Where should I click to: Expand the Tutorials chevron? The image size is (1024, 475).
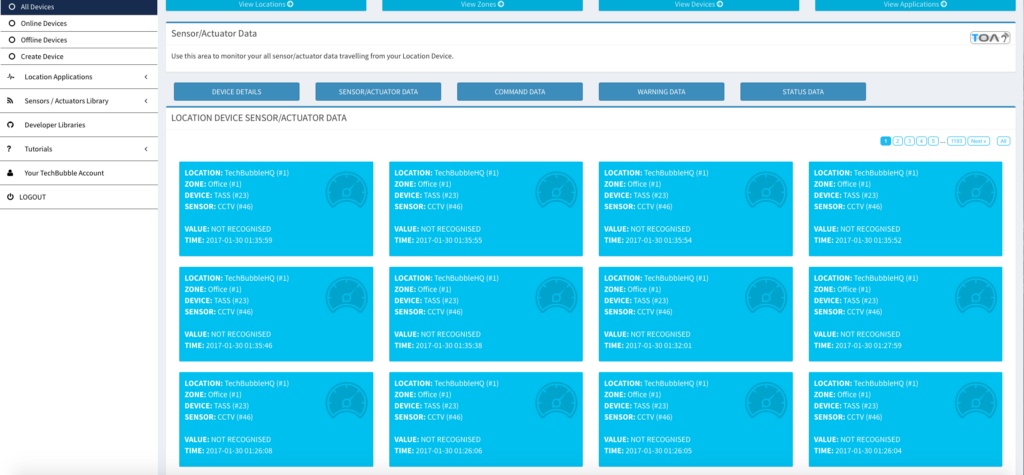(146, 149)
